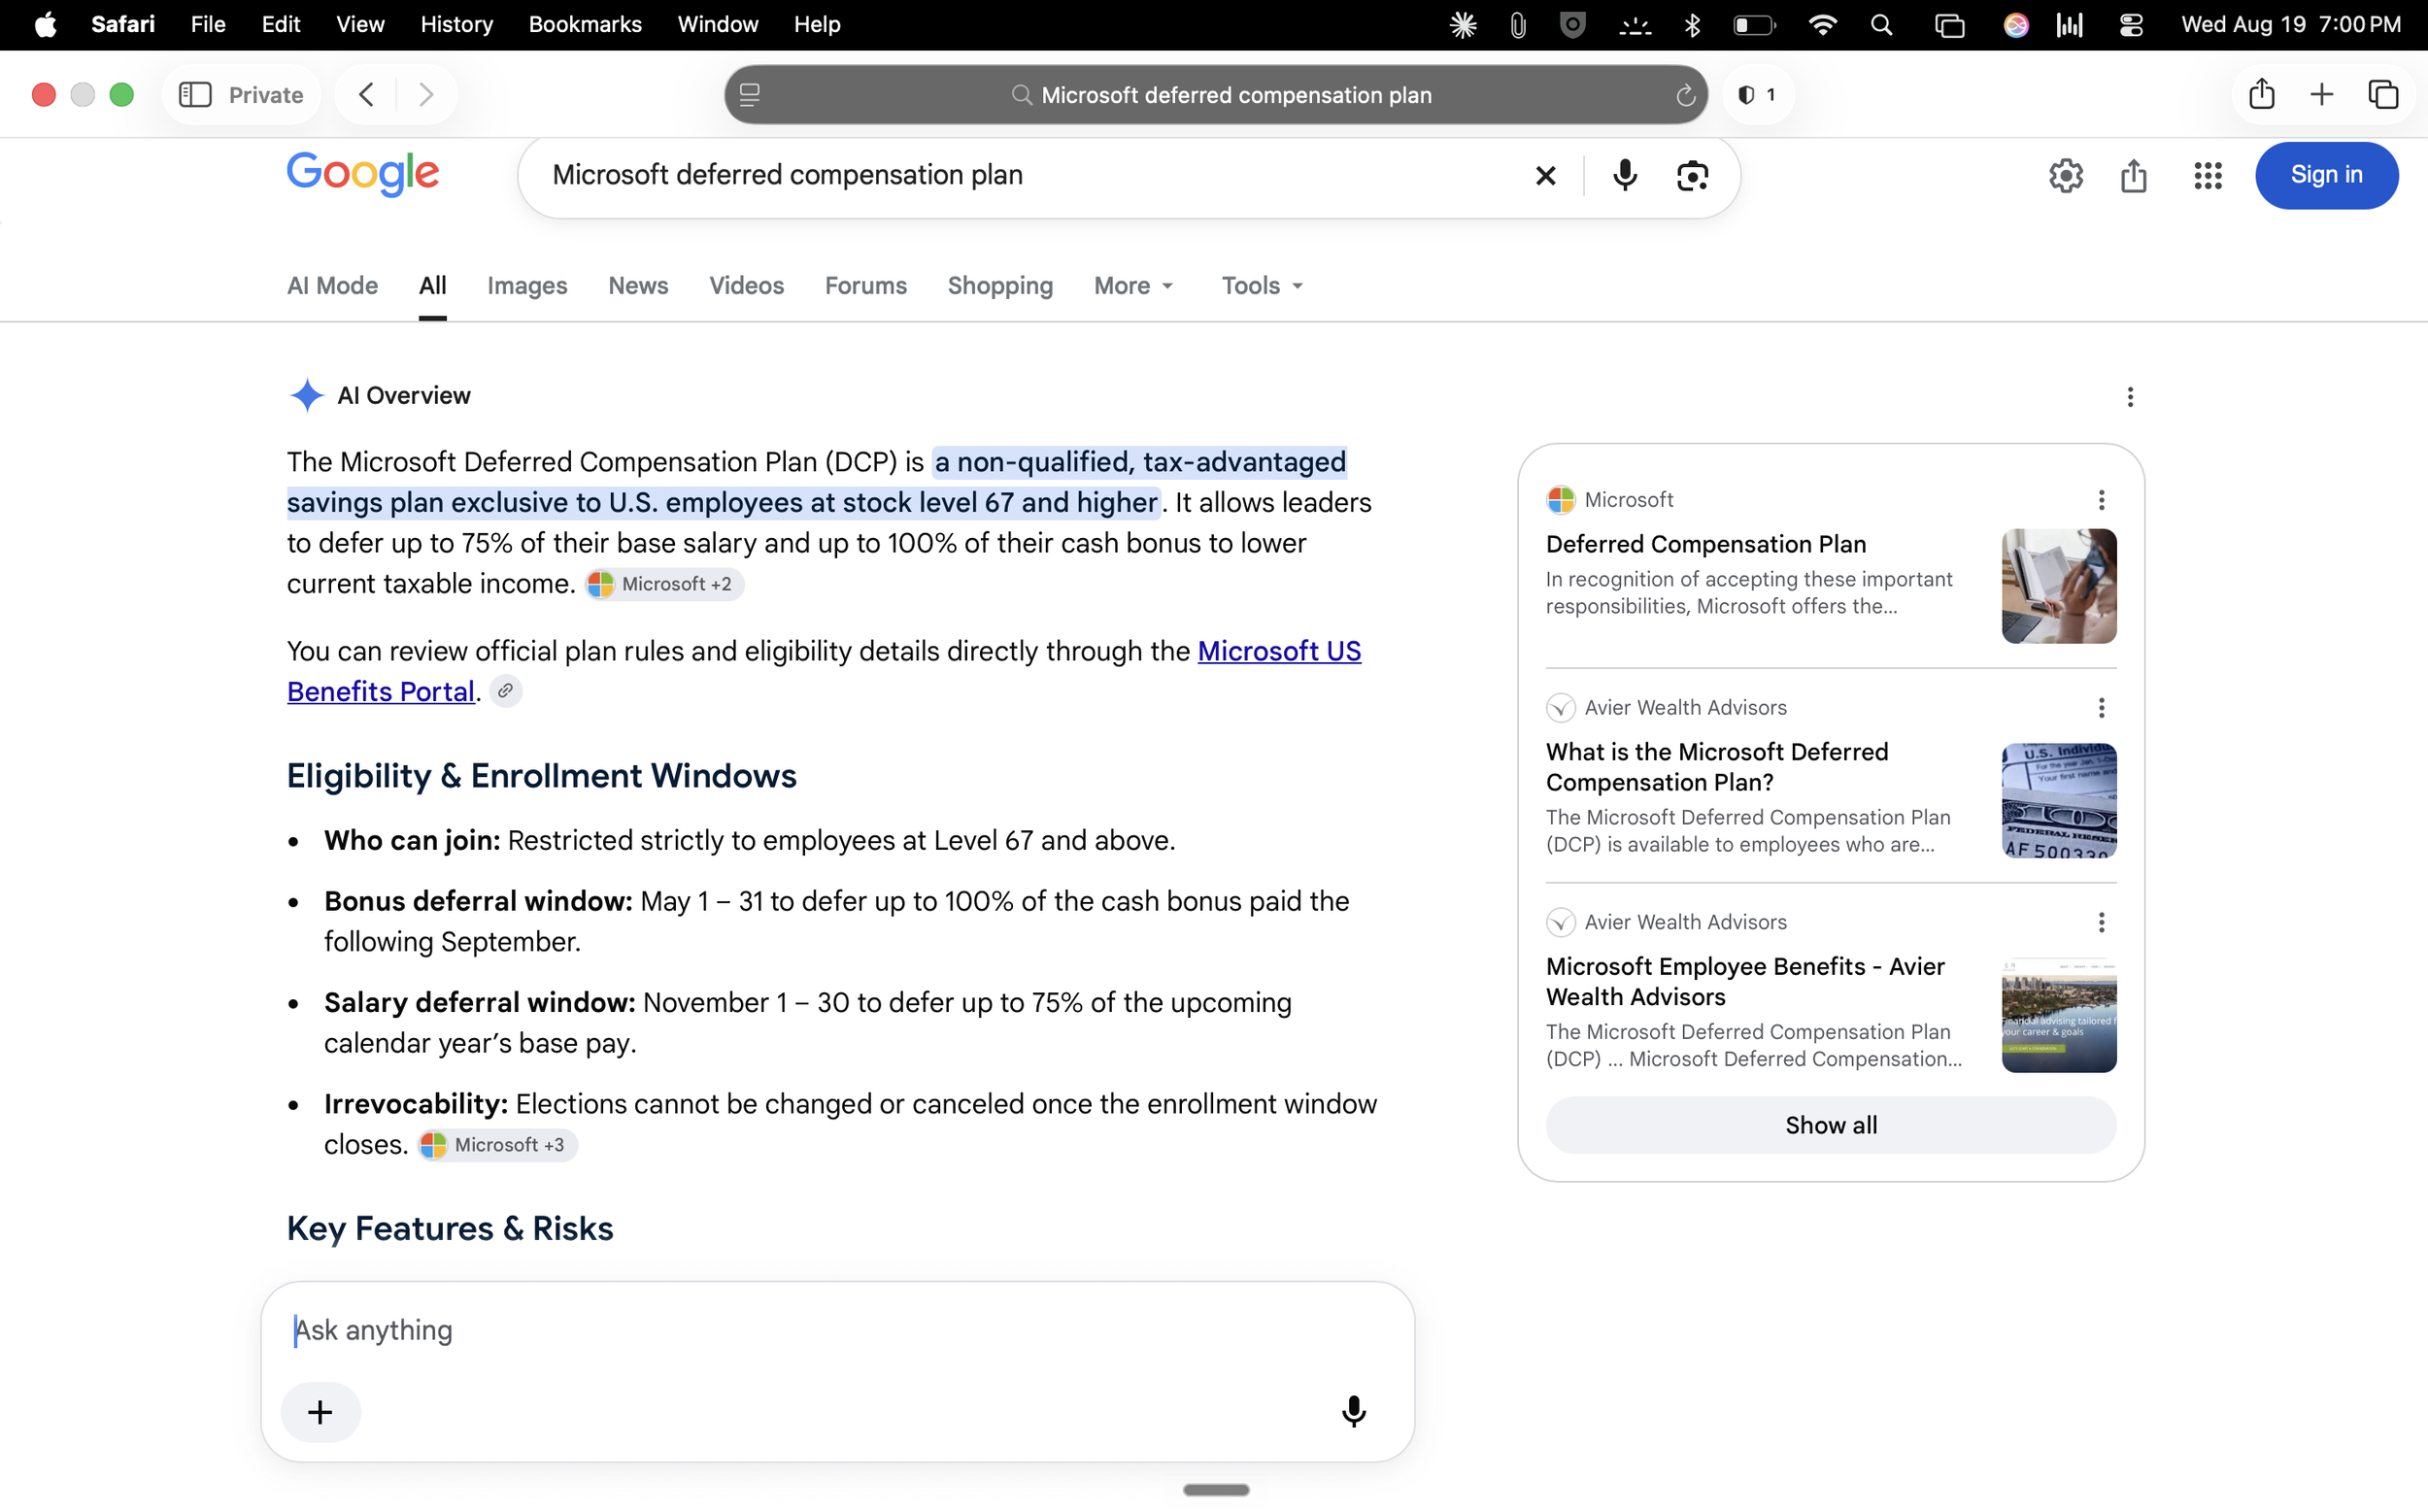Use the microphone in the Ask anything box
This screenshot has height=1512, width=2428.
click(x=1353, y=1411)
